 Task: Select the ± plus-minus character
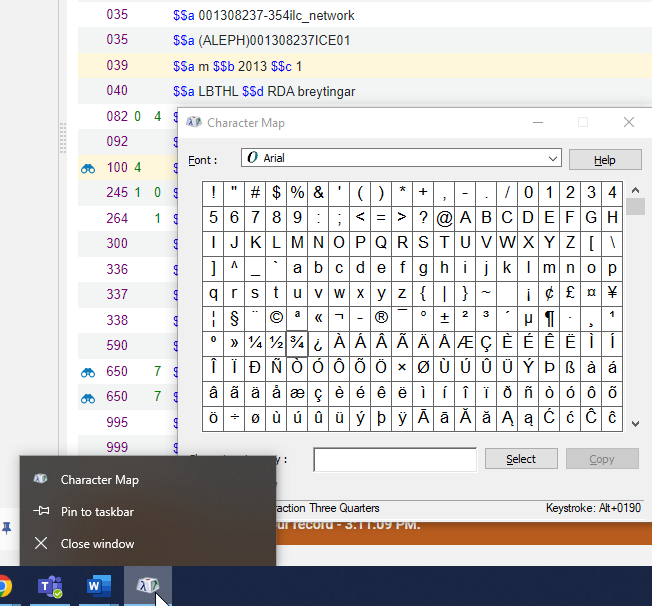444,318
